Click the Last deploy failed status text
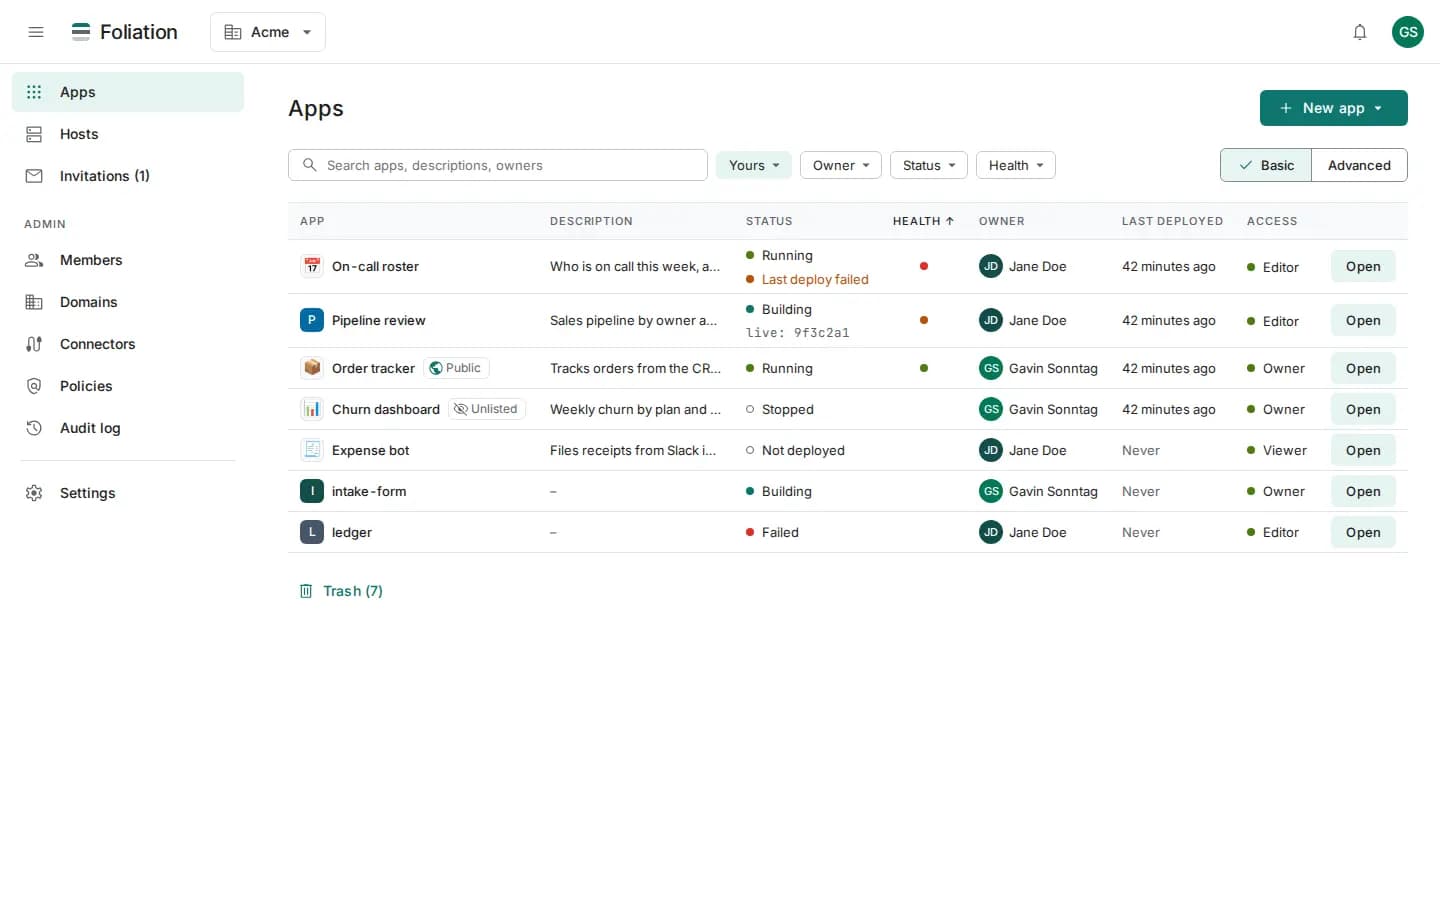 pyautogui.click(x=815, y=280)
